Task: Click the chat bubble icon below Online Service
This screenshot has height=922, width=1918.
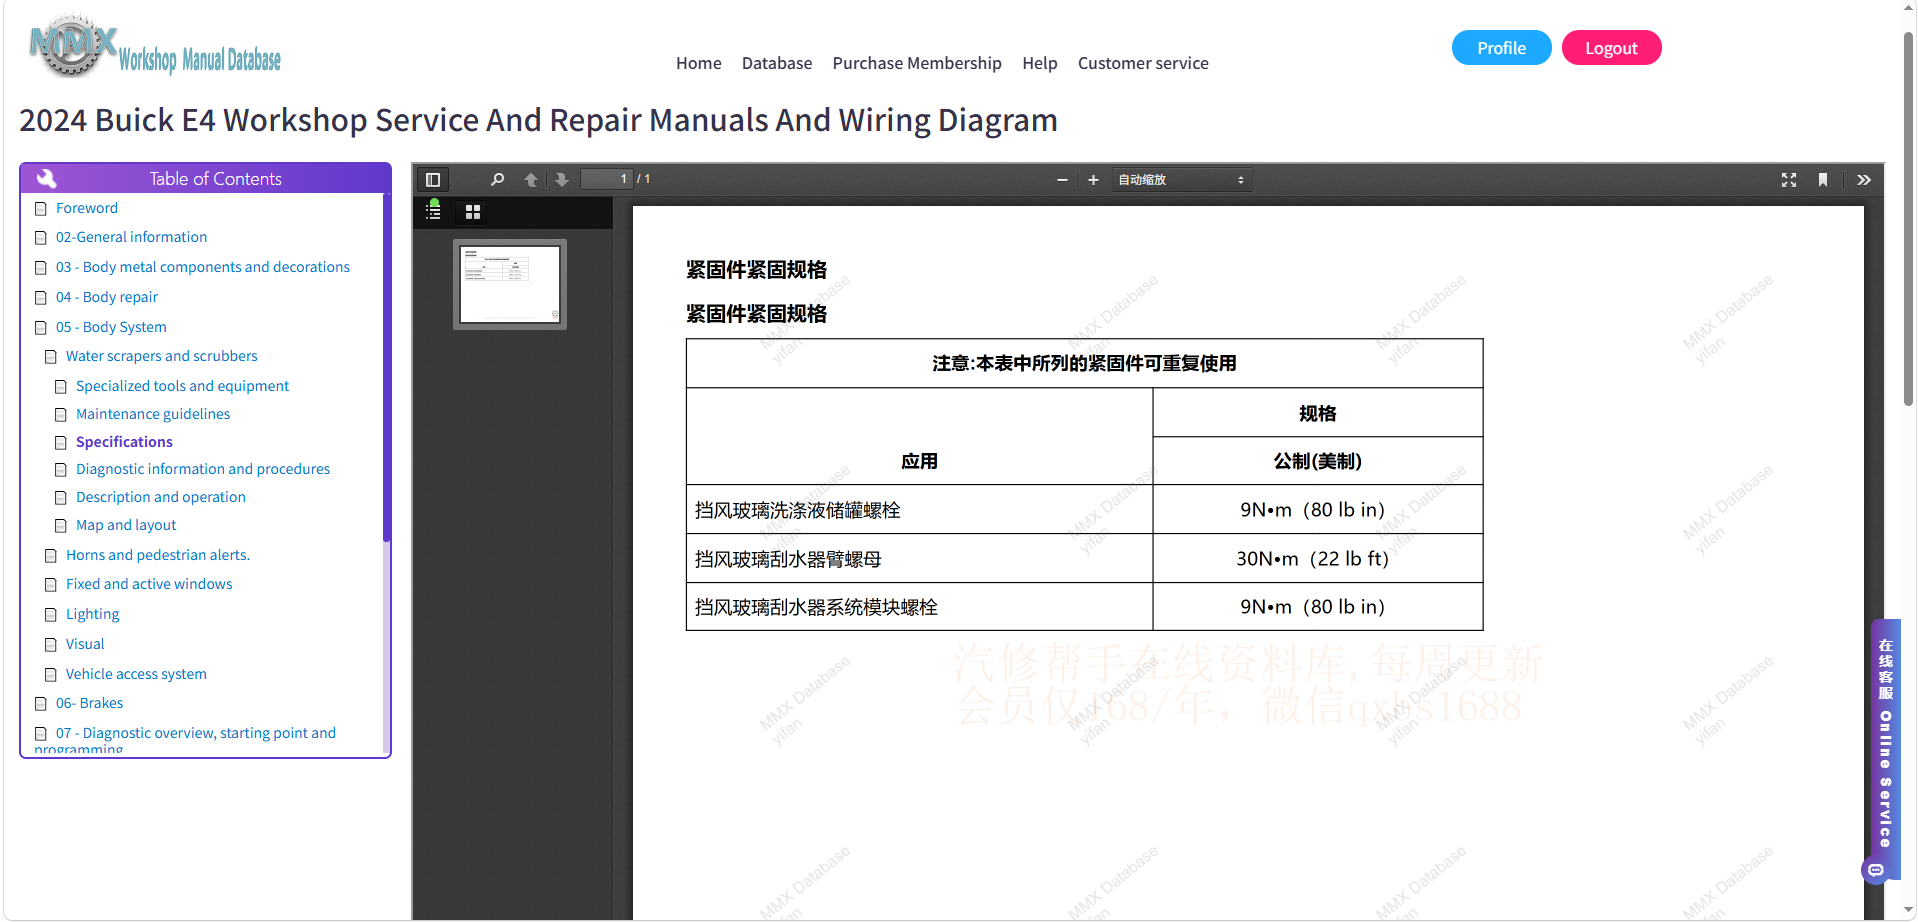Action: [1876, 870]
